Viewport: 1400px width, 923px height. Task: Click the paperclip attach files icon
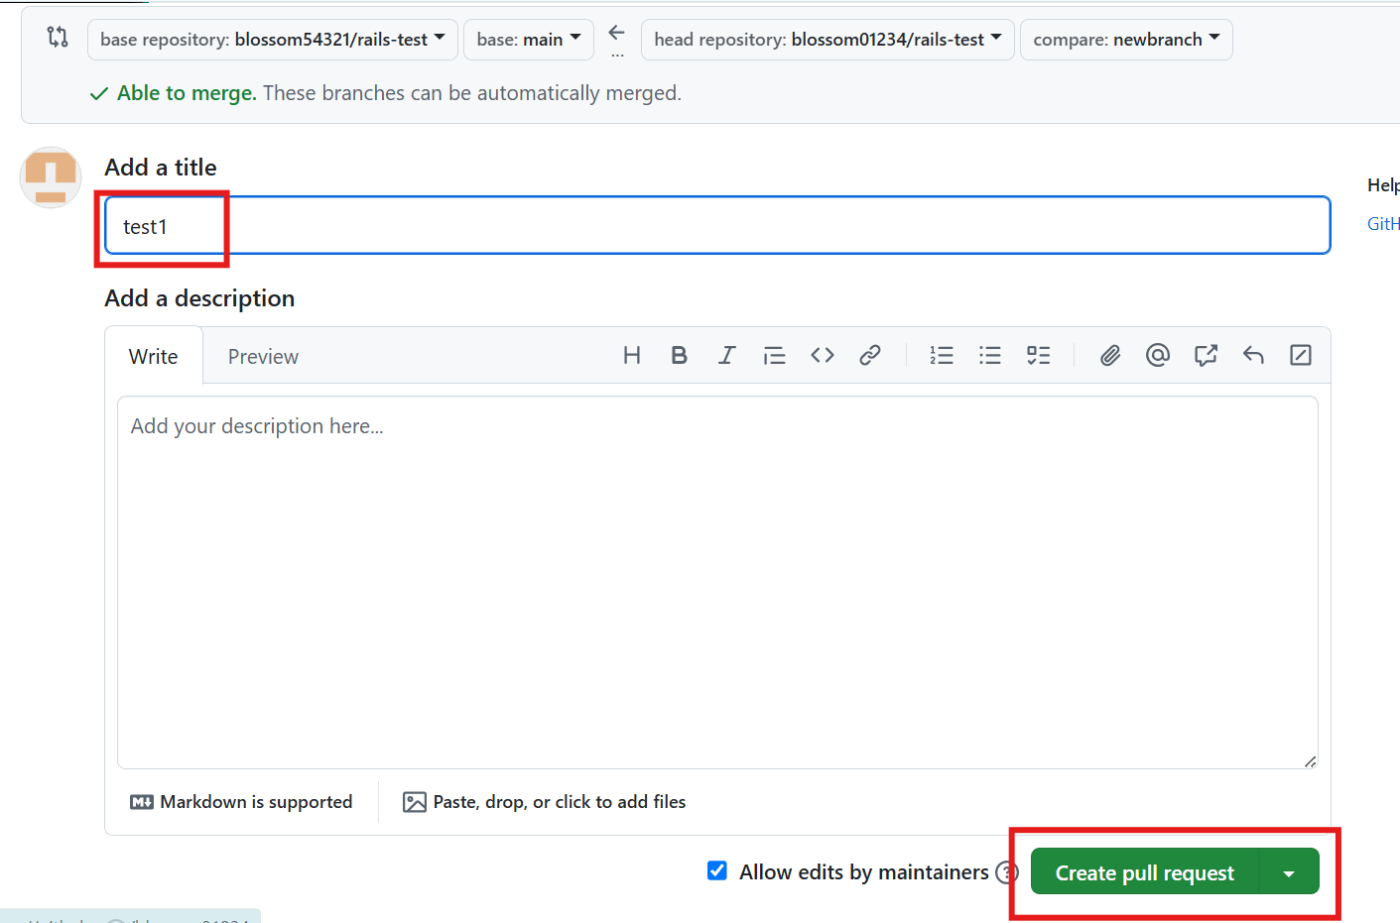1110,355
